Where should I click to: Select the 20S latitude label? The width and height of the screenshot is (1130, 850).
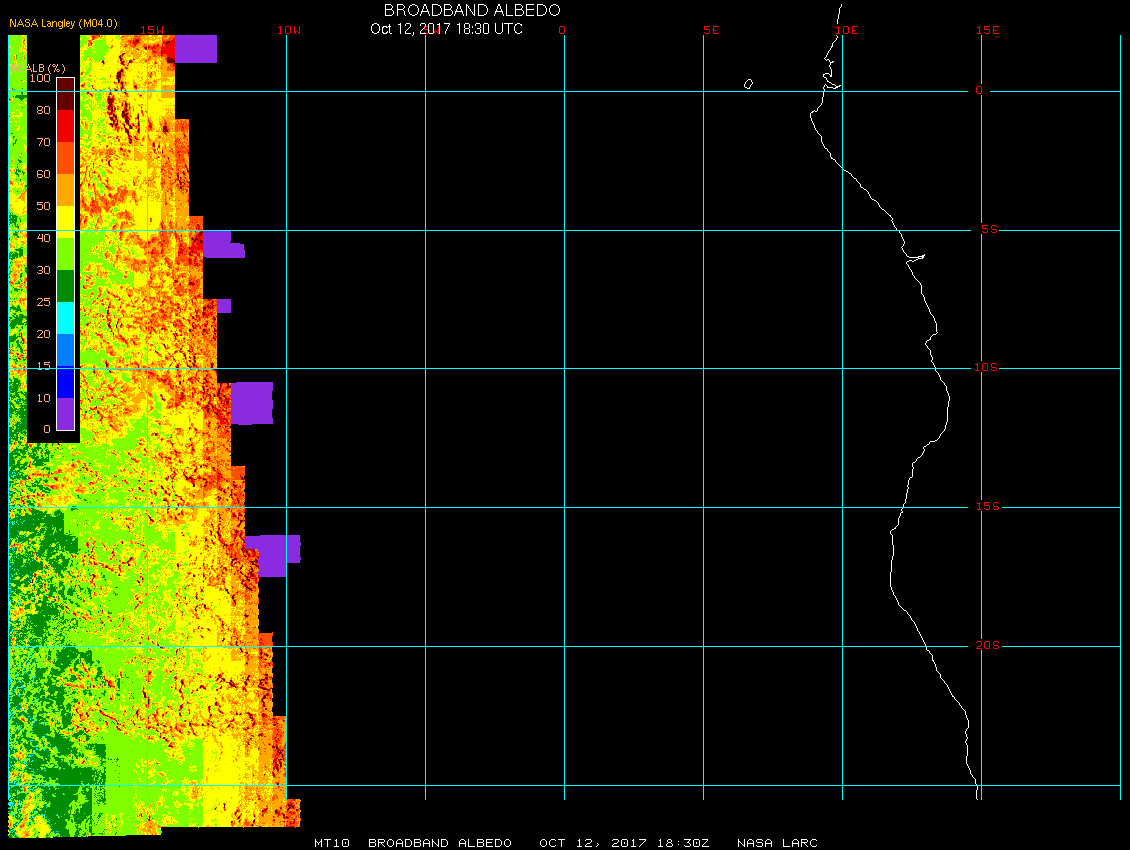point(986,646)
